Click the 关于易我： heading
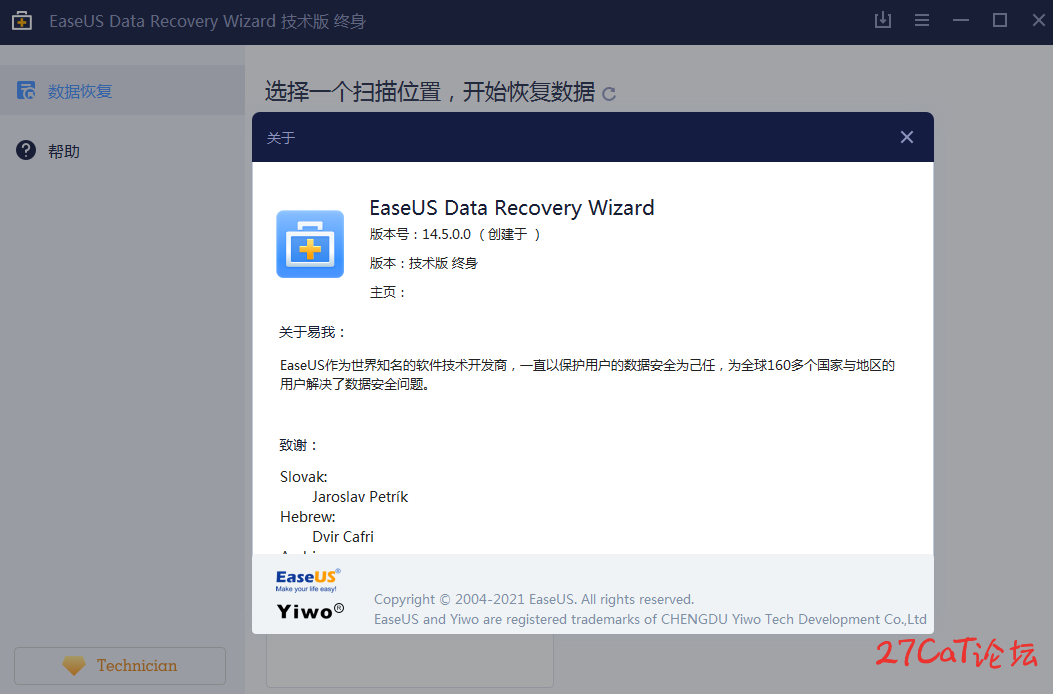 [313, 332]
